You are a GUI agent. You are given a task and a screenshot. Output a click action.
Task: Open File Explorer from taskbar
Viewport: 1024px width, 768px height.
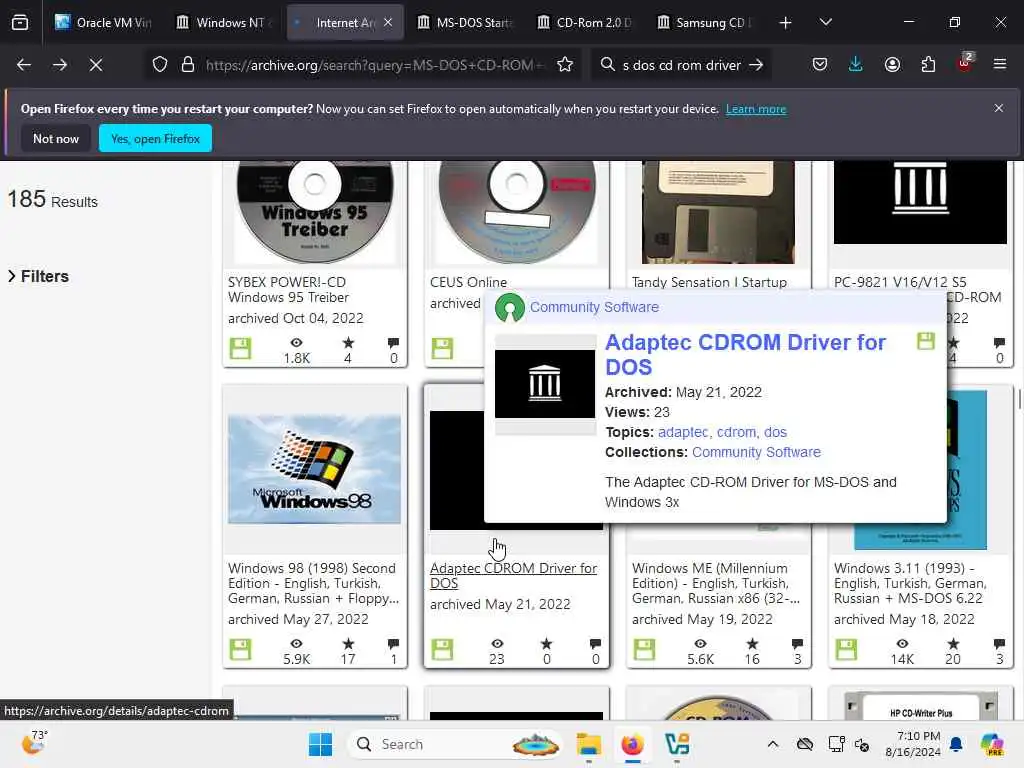(x=588, y=744)
